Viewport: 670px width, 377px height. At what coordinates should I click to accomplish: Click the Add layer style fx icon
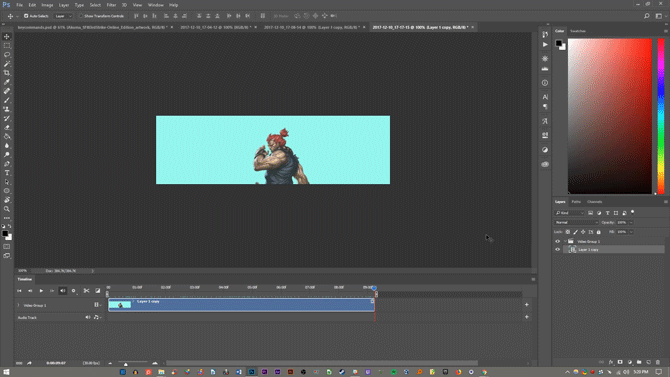[611, 362]
